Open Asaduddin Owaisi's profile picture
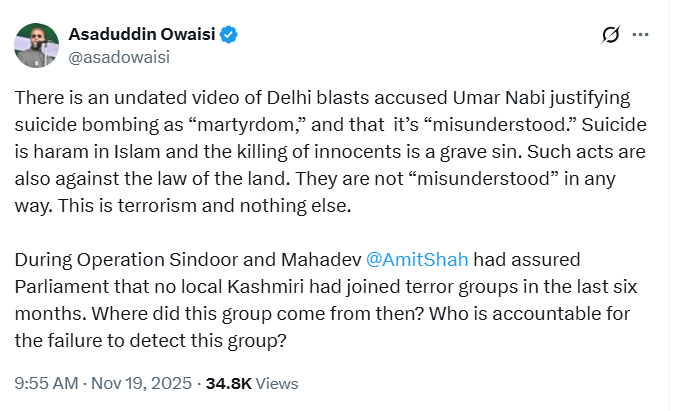The image size is (677, 411). [35, 44]
